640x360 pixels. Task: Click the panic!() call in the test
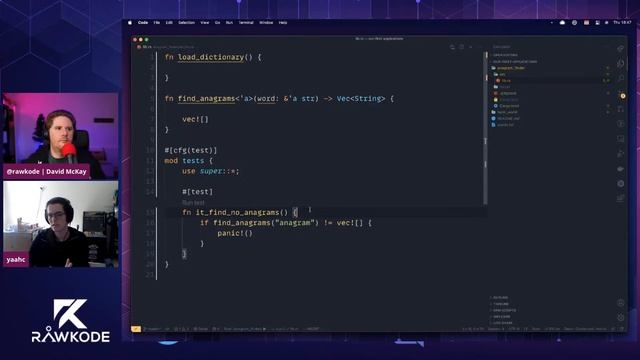(x=235, y=233)
